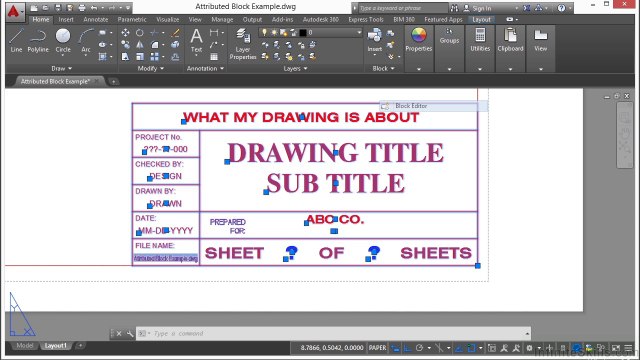Screen dimensions: 640x360
Task: Expand the Layers panel
Action: pos(296,68)
